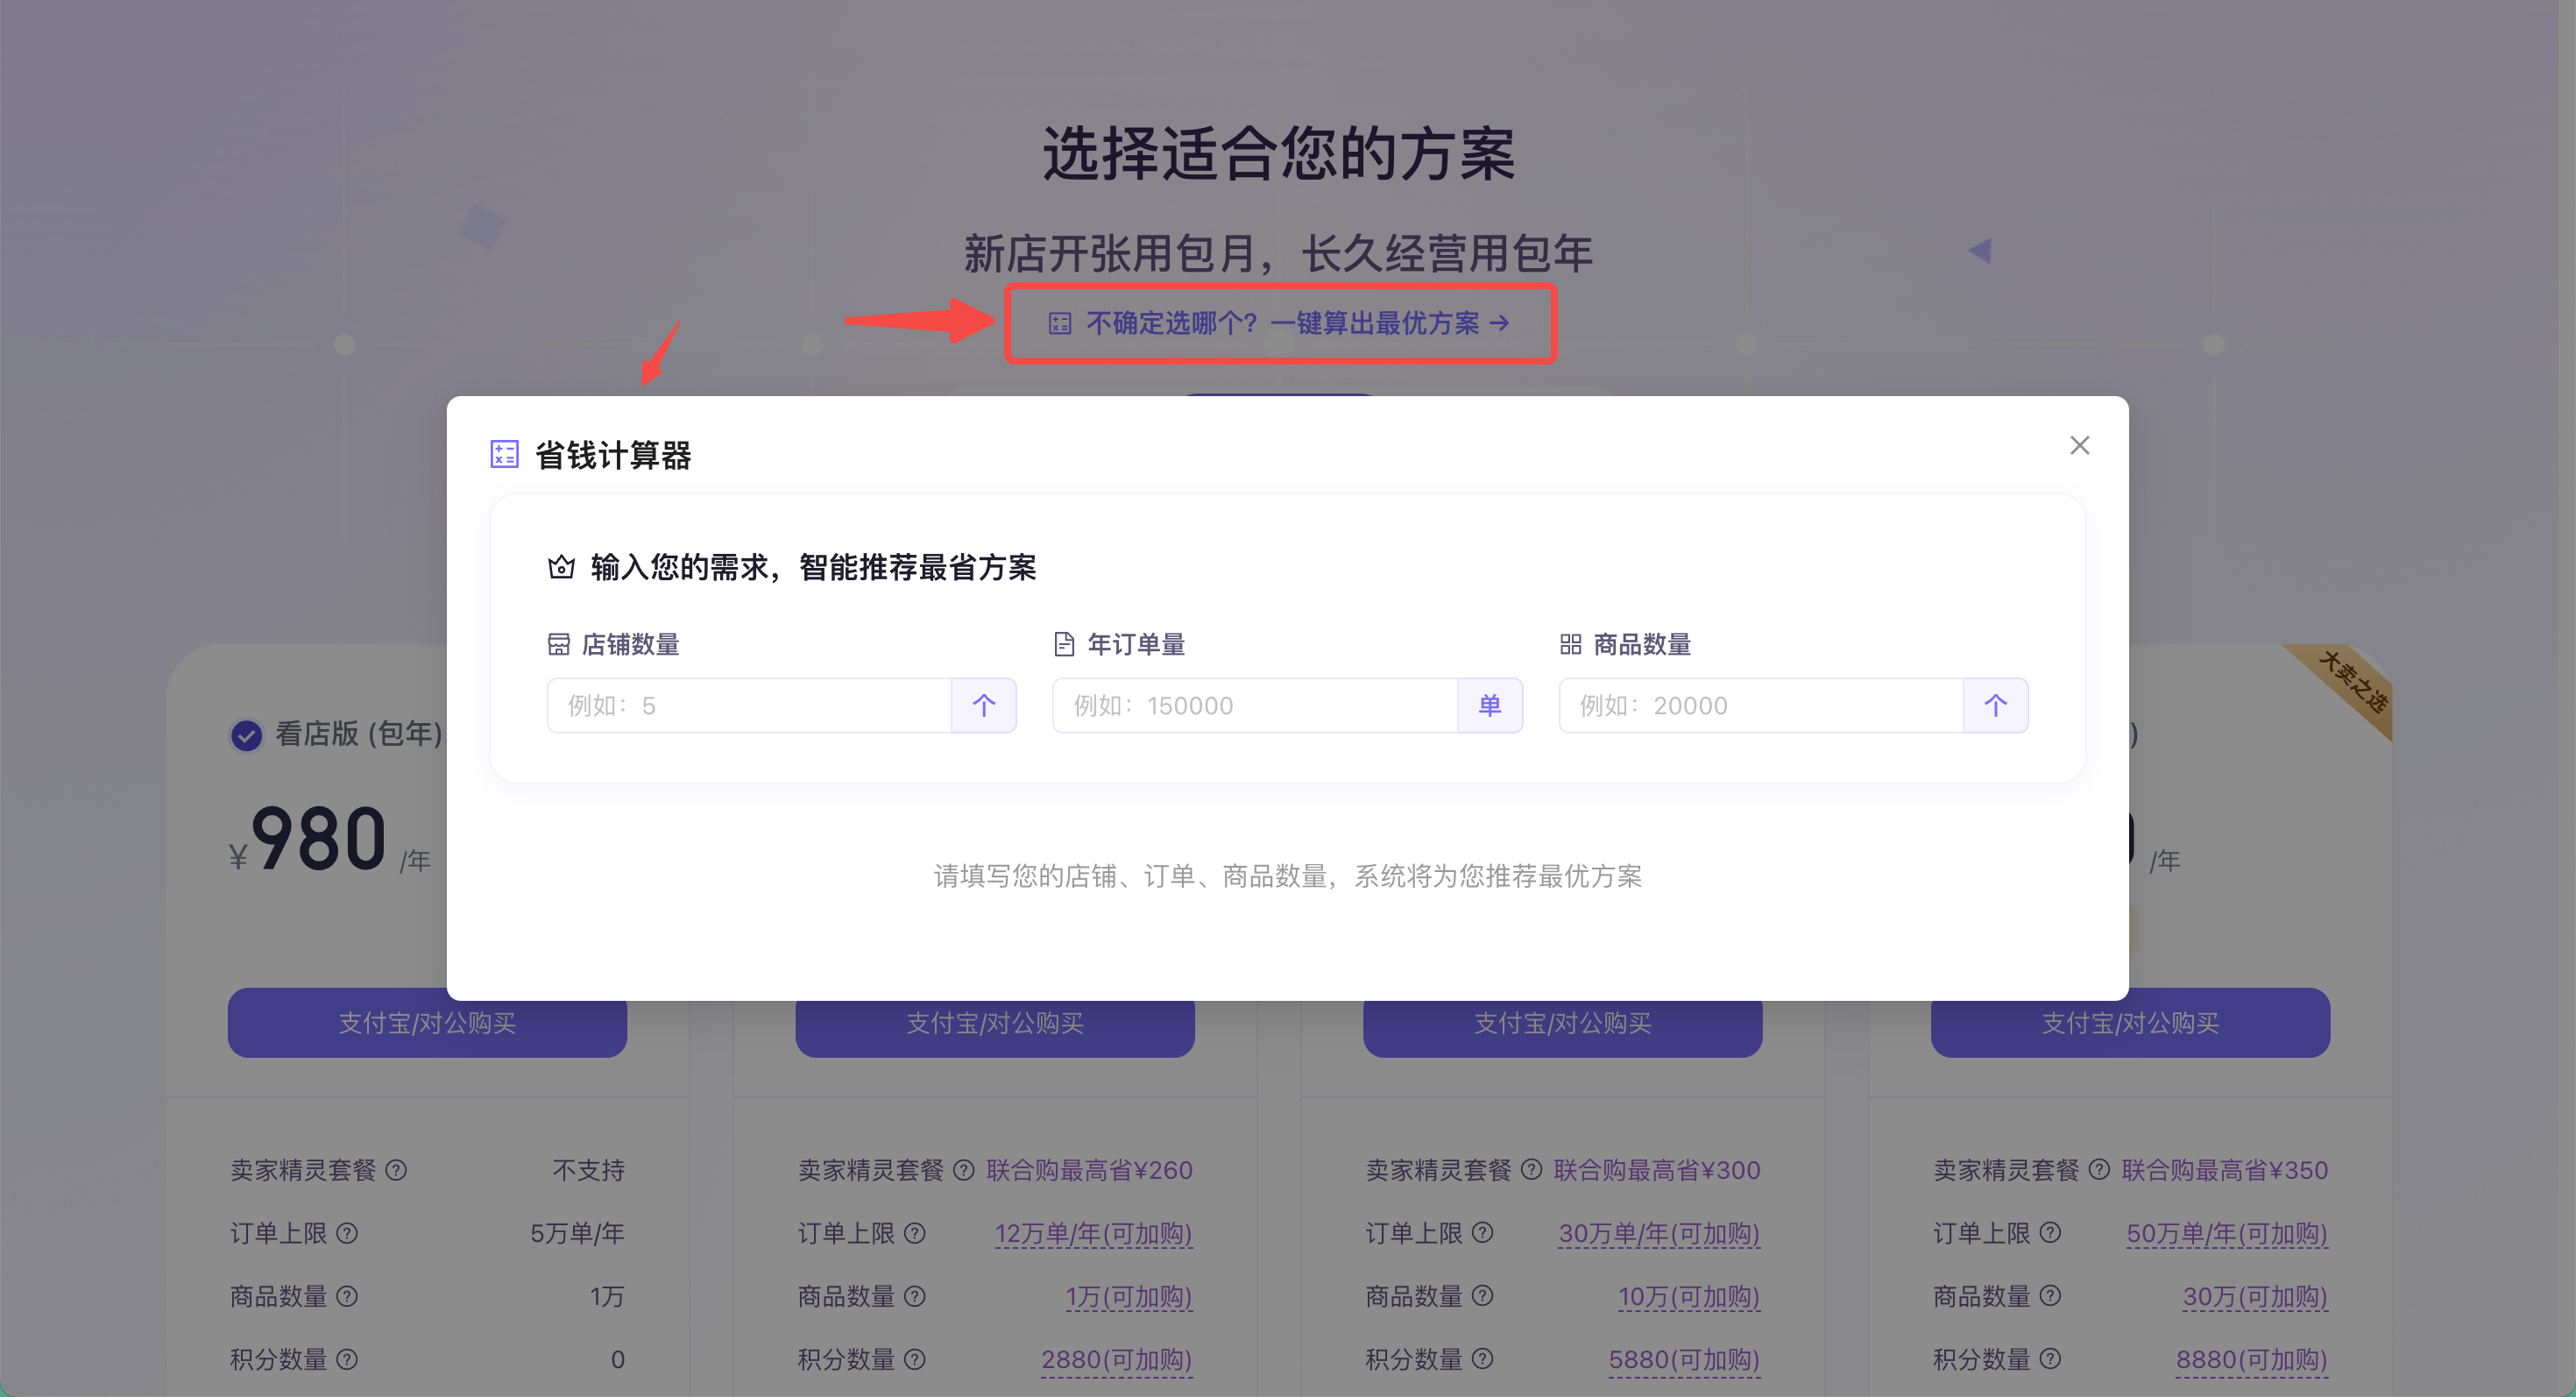Click calculator icon before 不确定选哪个

click(1059, 323)
